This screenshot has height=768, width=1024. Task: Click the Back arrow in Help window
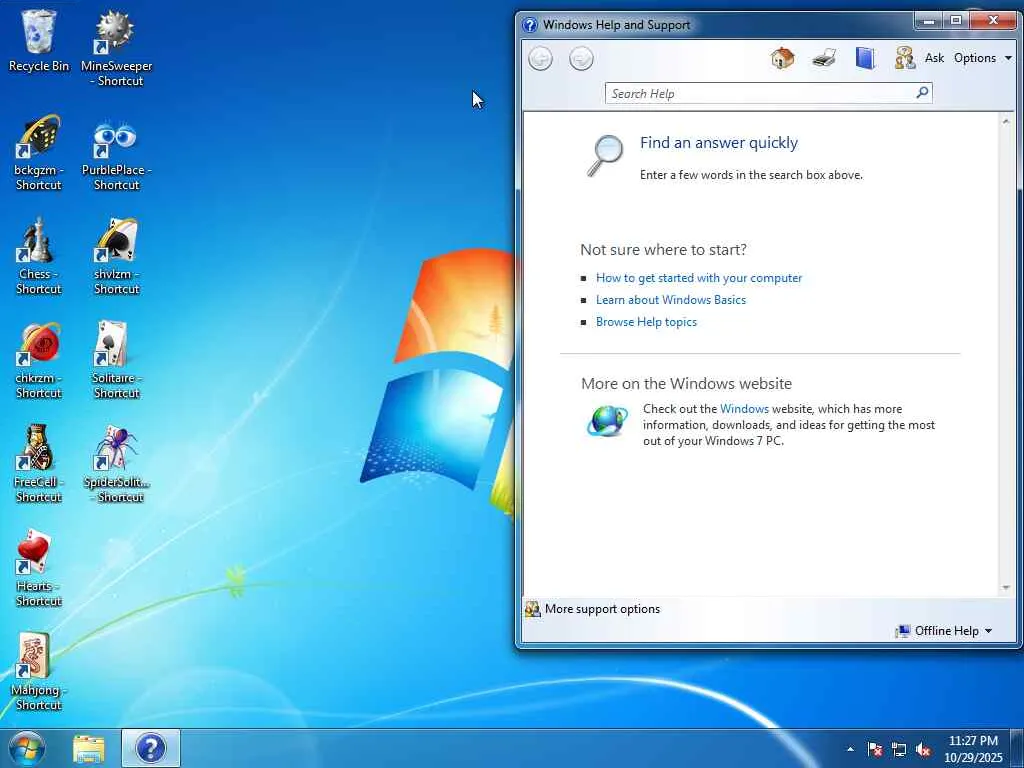(x=540, y=59)
